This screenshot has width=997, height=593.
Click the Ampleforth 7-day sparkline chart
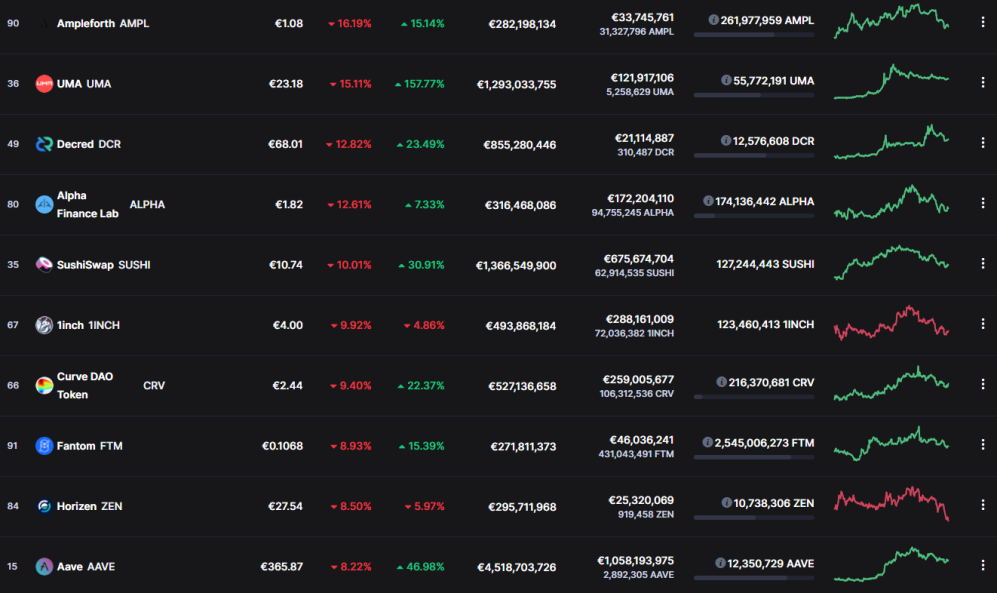[891, 21]
